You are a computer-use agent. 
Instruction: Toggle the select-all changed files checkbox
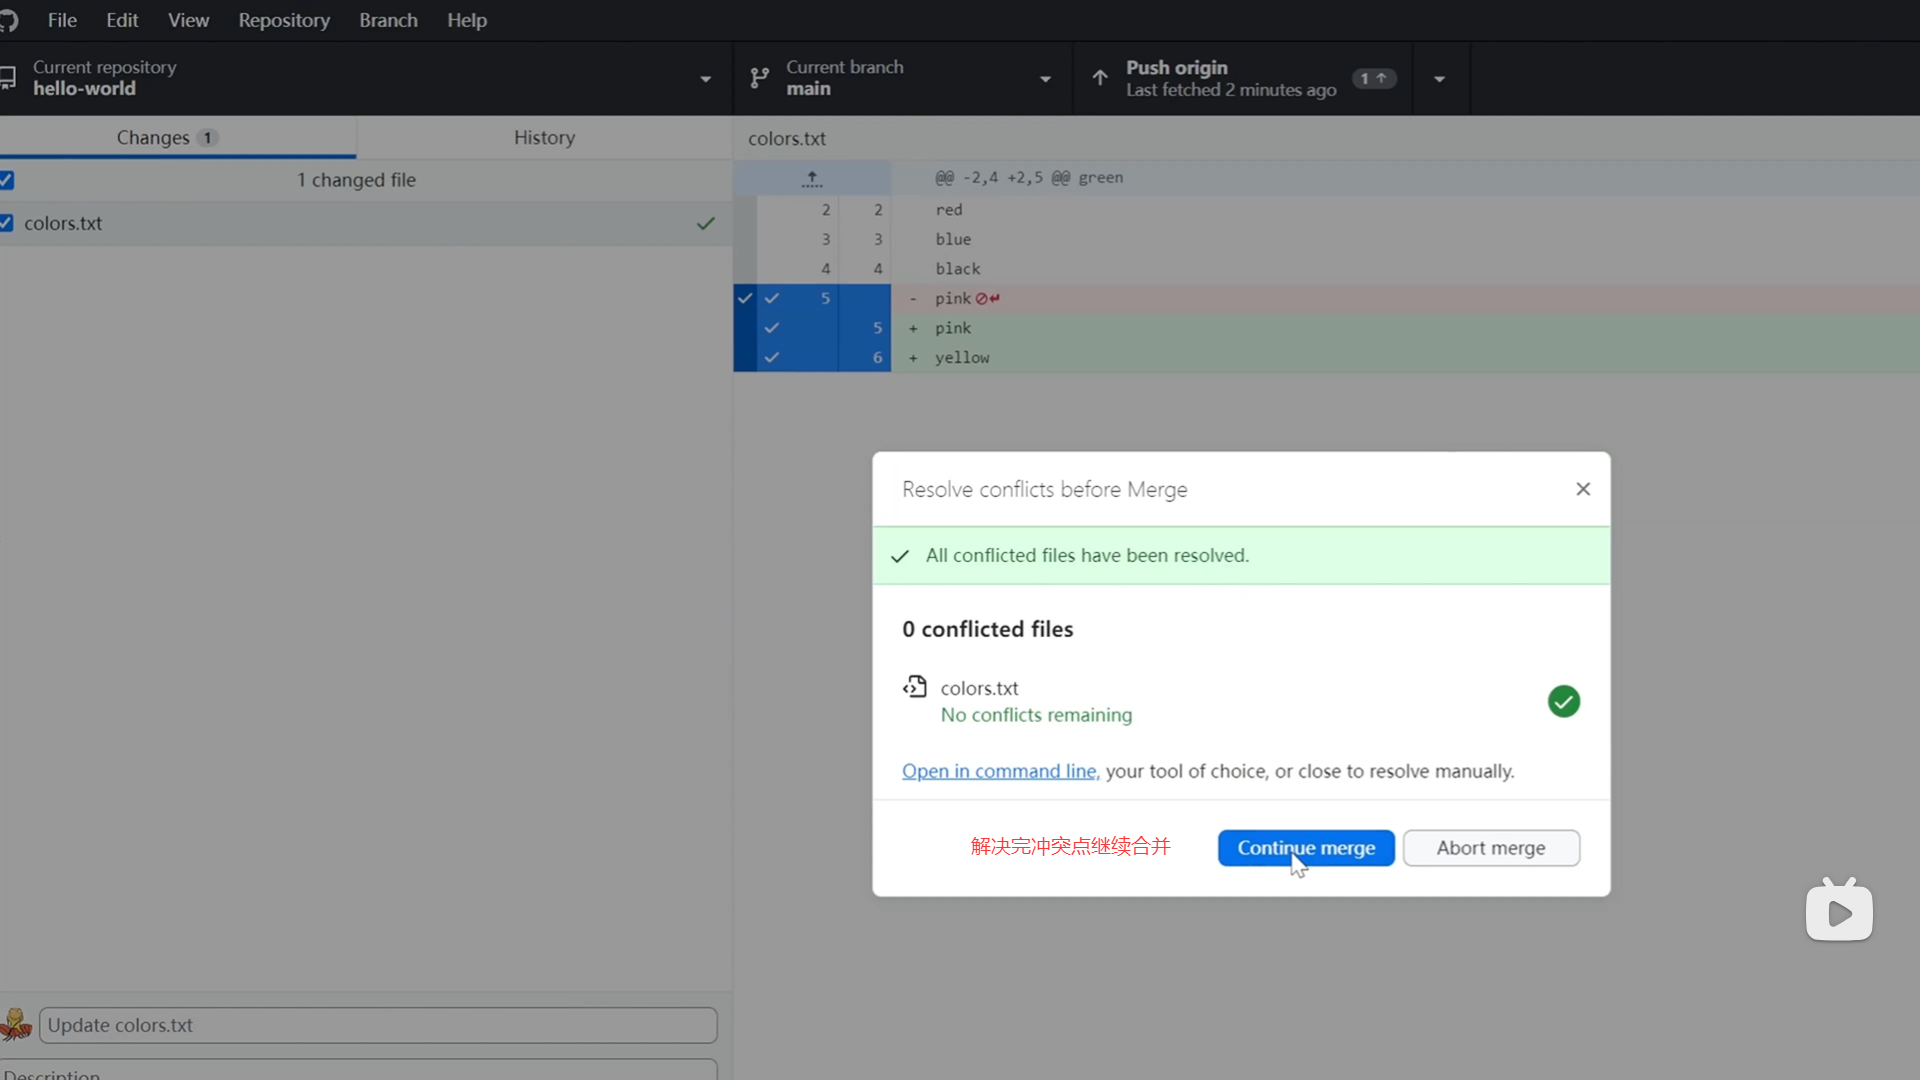7,180
